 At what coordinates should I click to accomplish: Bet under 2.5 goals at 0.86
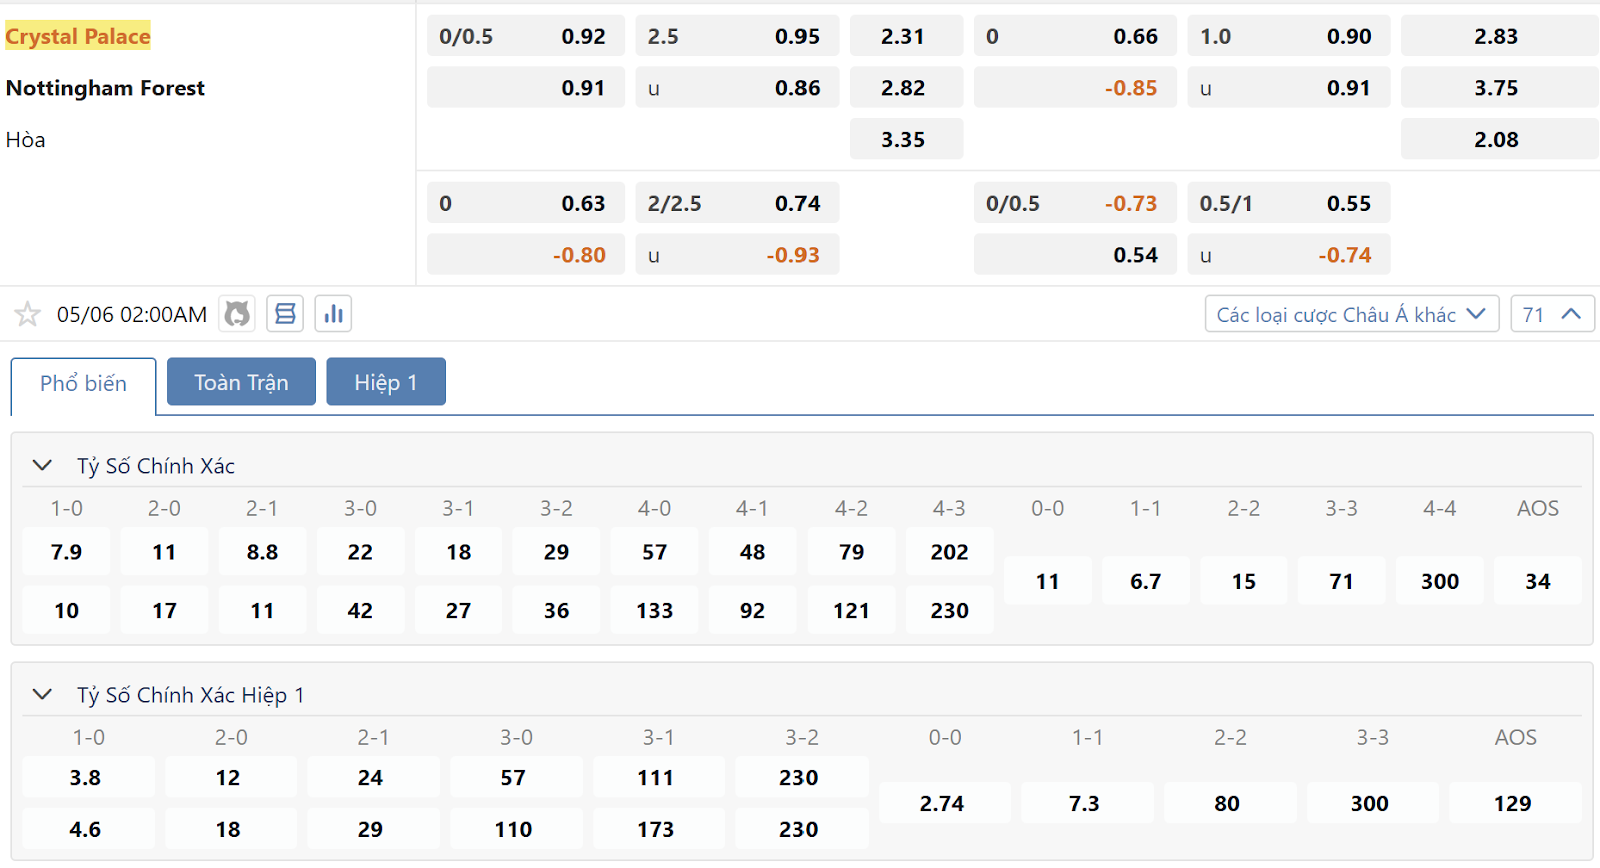(737, 88)
